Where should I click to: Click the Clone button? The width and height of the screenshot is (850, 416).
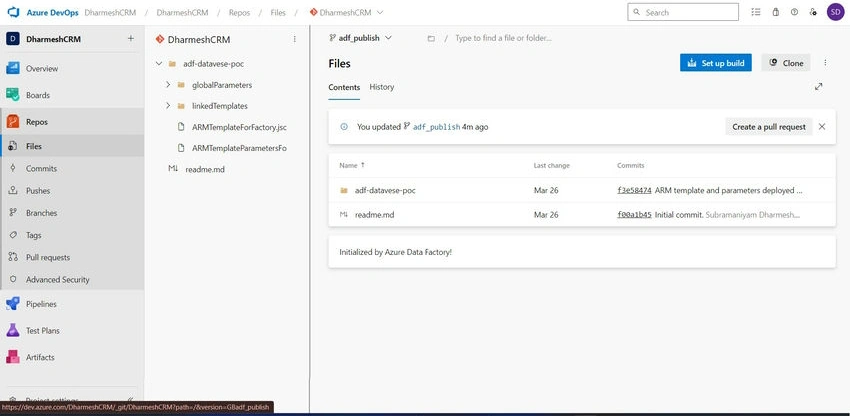click(x=786, y=63)
